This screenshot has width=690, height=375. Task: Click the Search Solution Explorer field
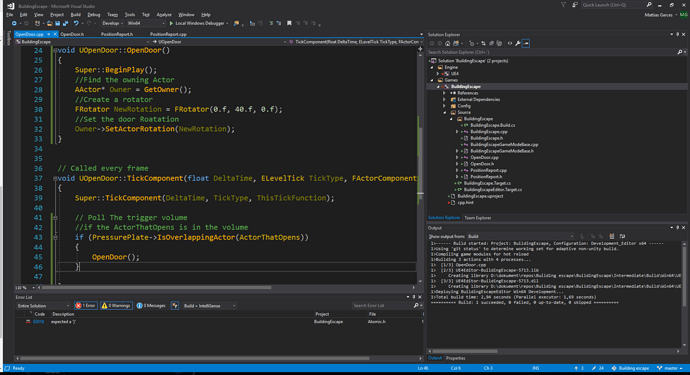tap(552, 52)
